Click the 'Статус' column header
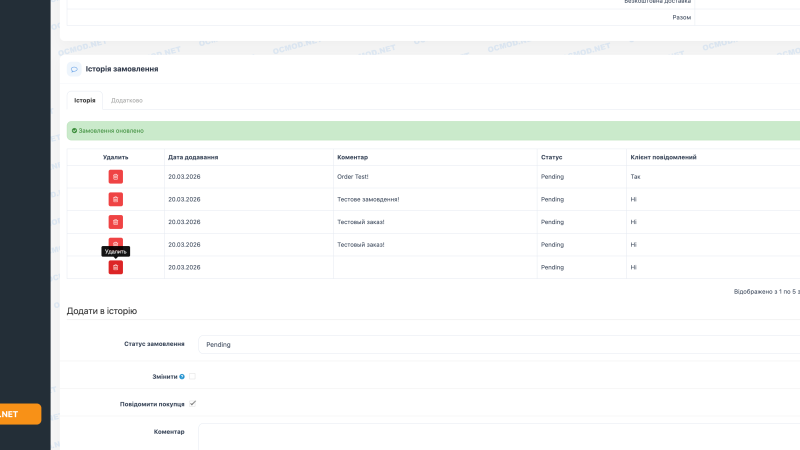The image size is (800, 450). [551, 157]
